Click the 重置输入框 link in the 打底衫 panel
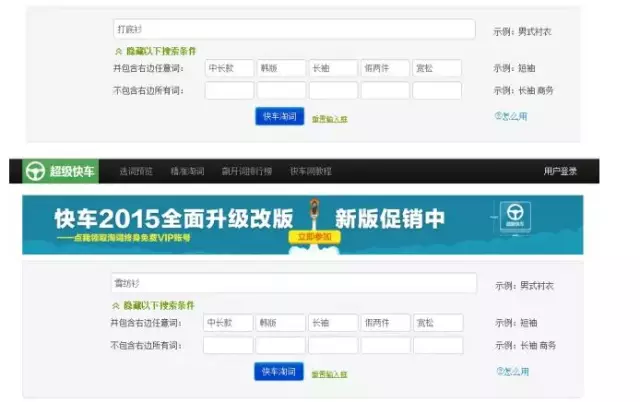This screenshot has height=402, width=640. click(x=330, y=119)
